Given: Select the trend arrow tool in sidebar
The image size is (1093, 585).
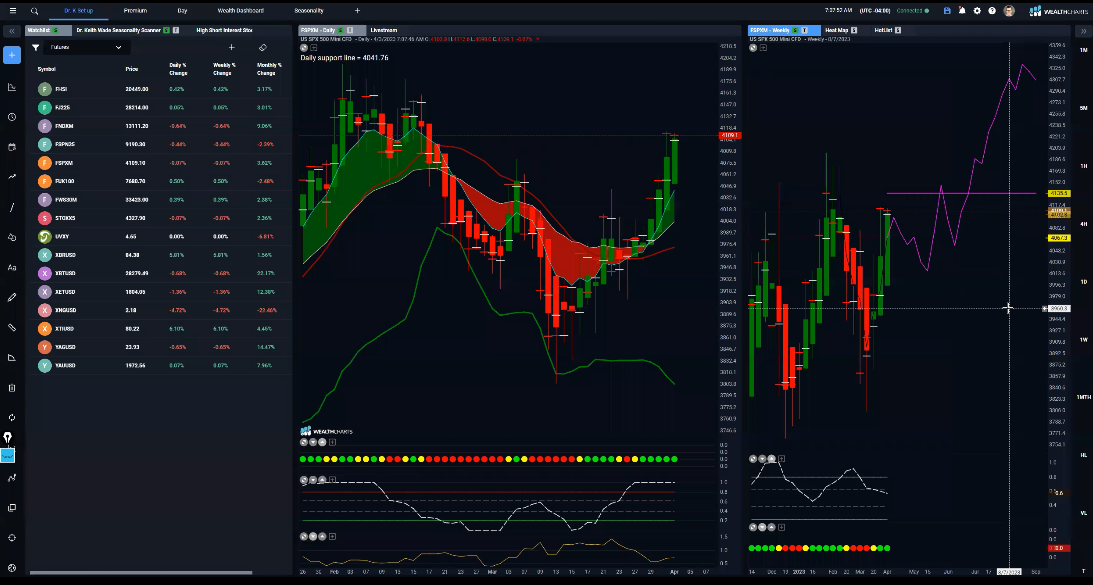Looking at the screenshot, I should point(12,177).
